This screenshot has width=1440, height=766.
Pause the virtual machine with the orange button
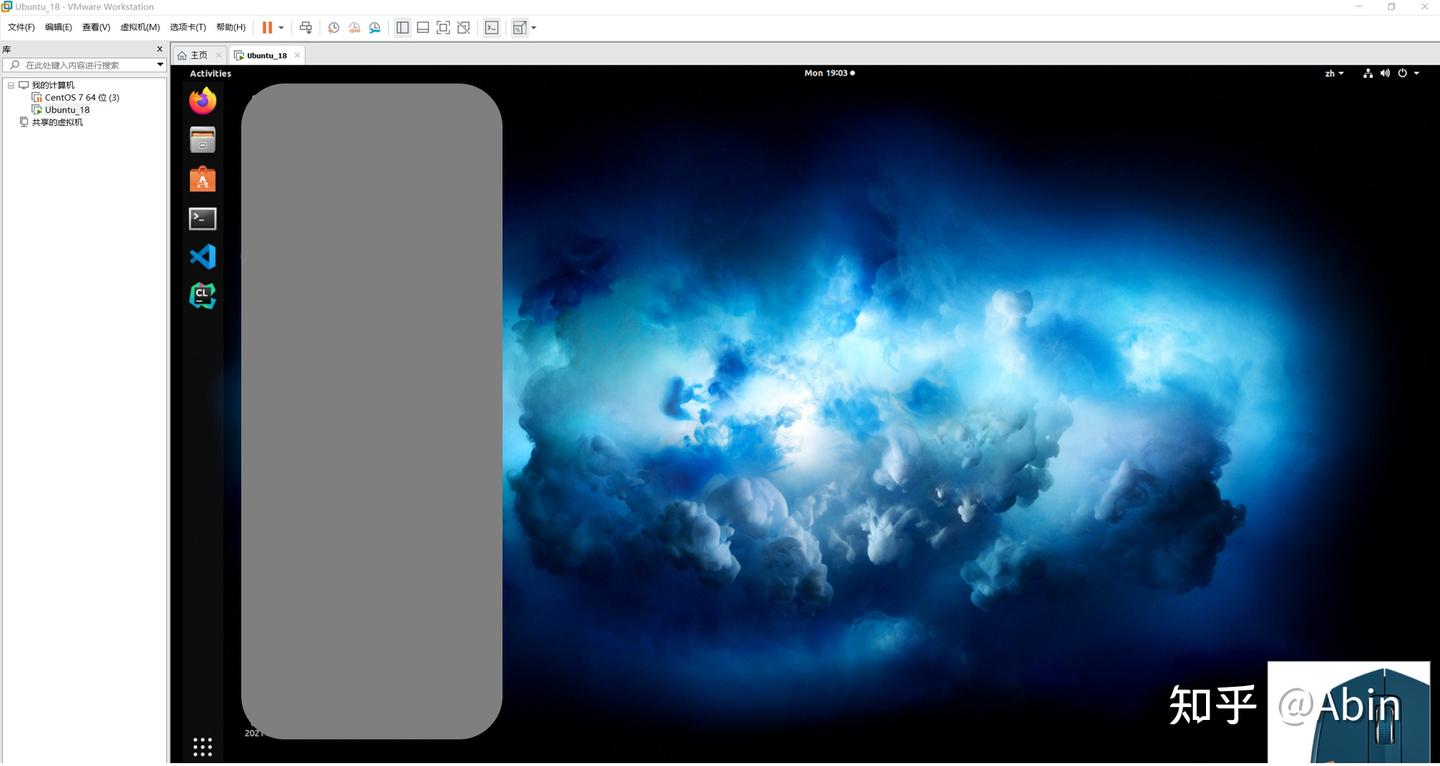point(267,28)
